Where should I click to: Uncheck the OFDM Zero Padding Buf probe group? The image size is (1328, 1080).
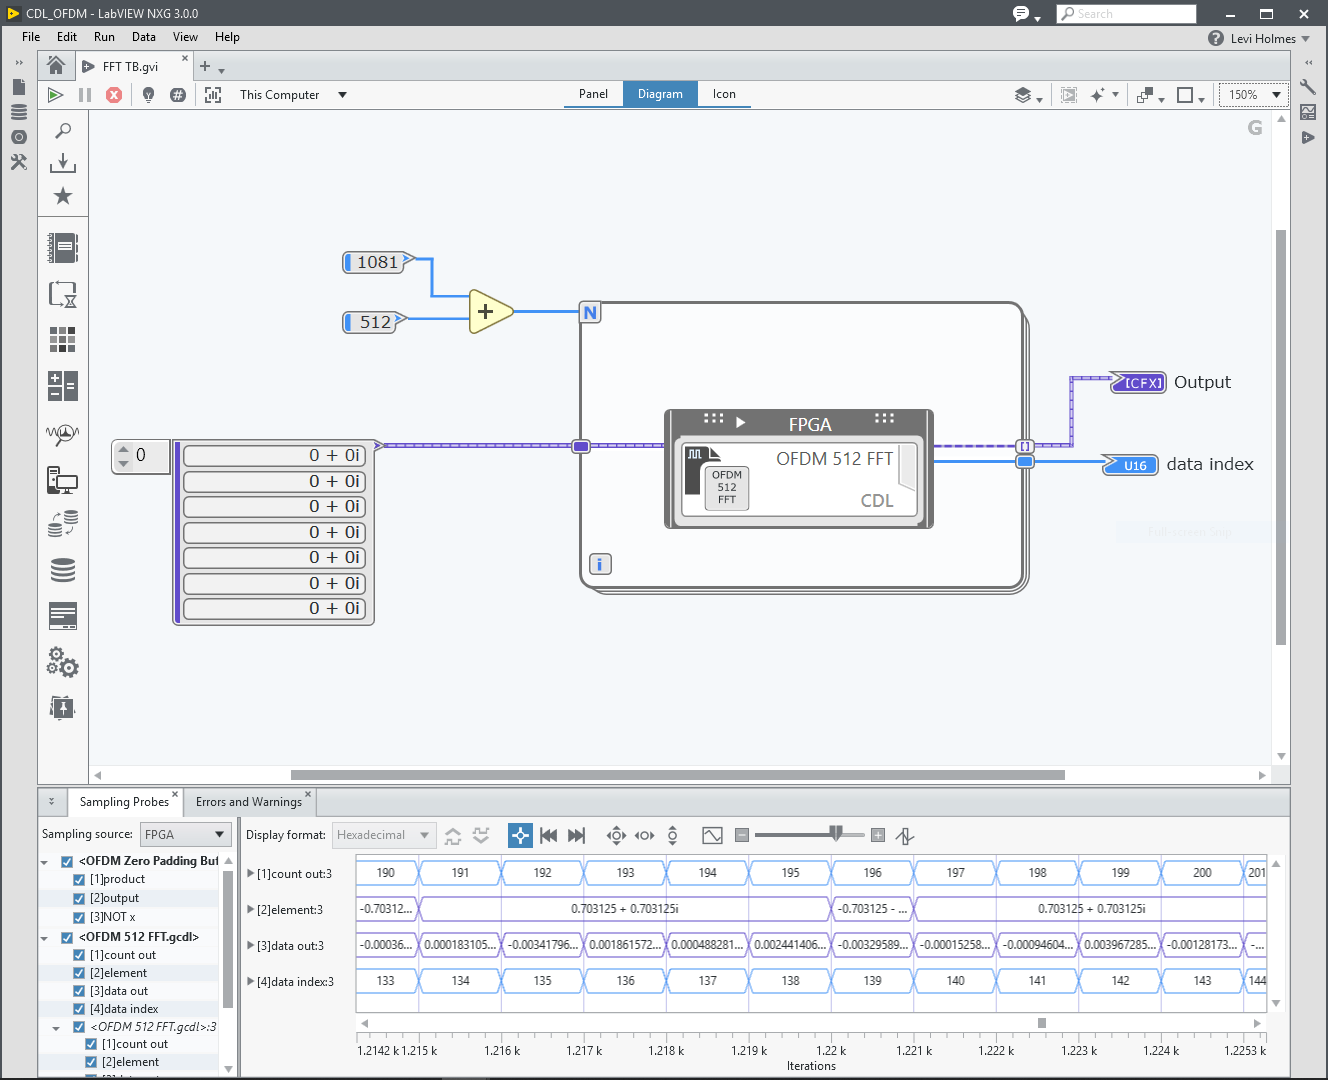tap(67, 861)
